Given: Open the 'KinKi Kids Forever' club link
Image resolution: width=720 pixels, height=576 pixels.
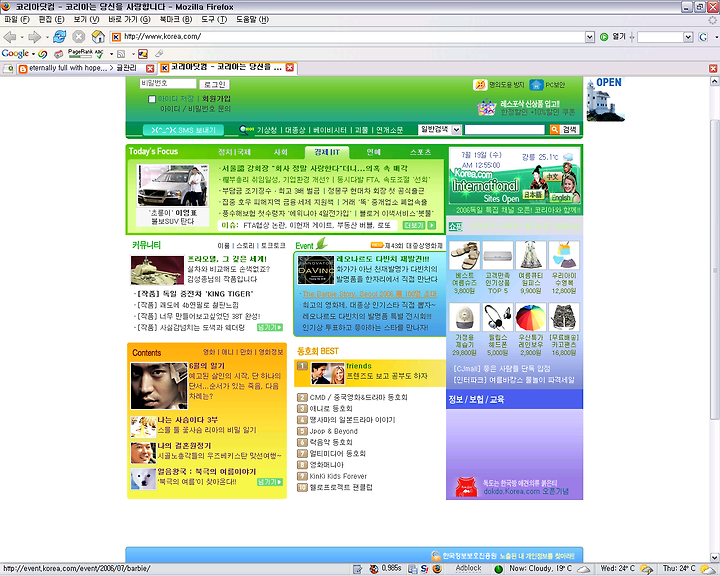Looking at the screenshot, I should (338, 476).
